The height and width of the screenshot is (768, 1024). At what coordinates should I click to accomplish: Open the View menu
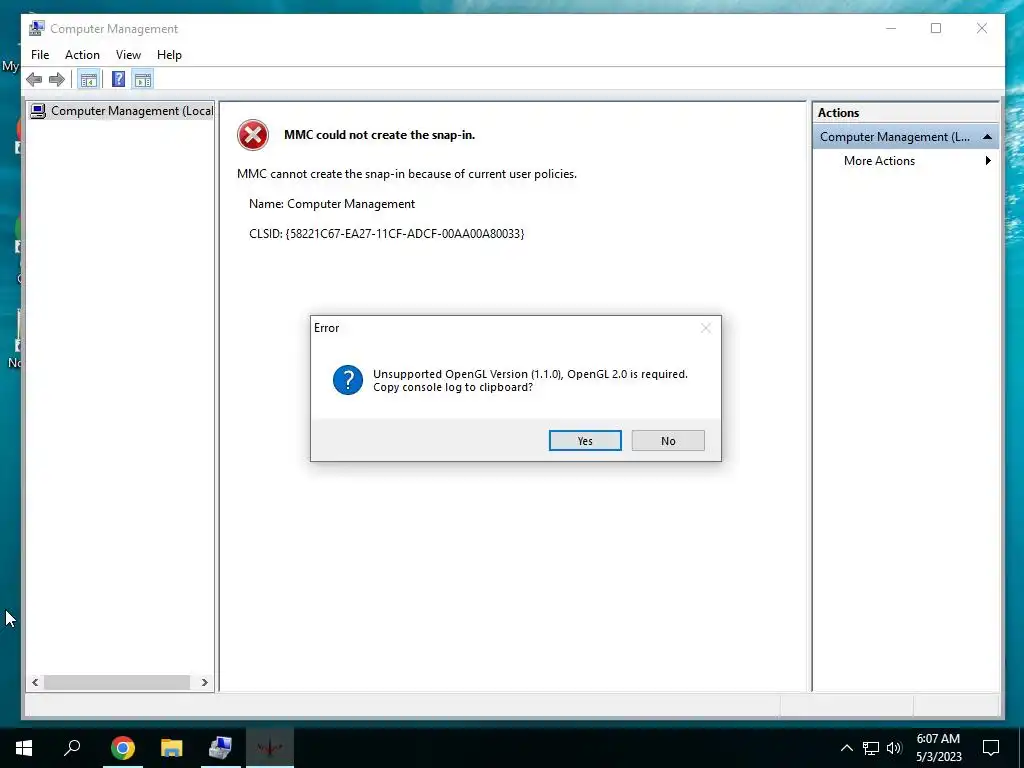[x=128, y=55]
